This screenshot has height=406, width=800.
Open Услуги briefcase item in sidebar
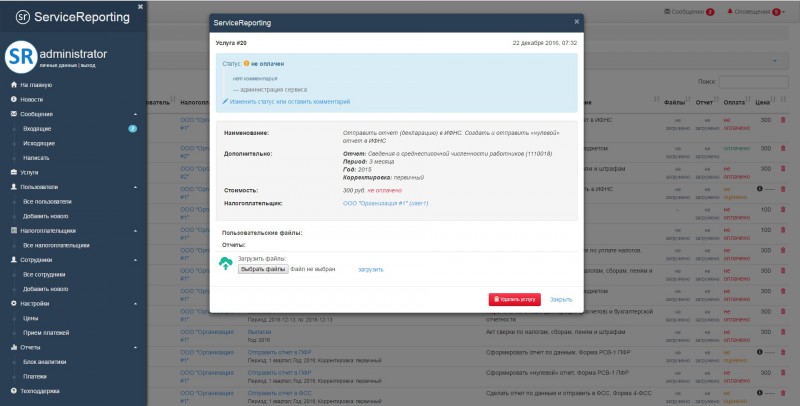click(24, 172)
